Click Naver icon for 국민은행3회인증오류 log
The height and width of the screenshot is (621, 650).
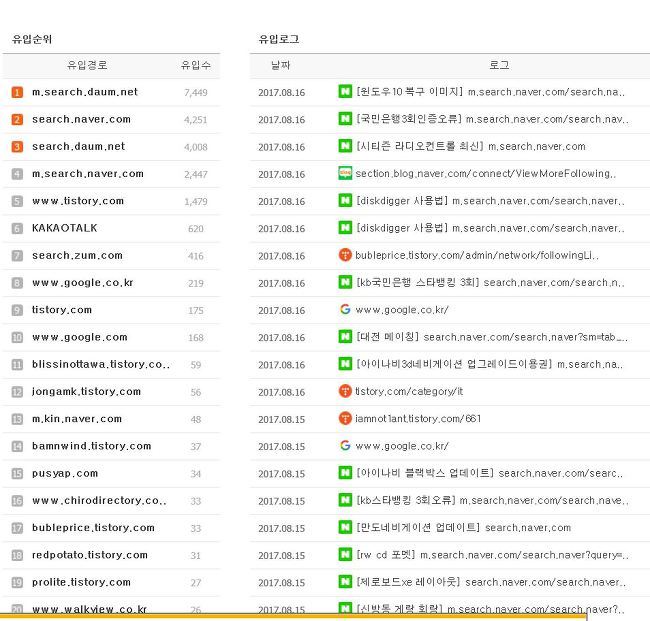coord(345,119)
